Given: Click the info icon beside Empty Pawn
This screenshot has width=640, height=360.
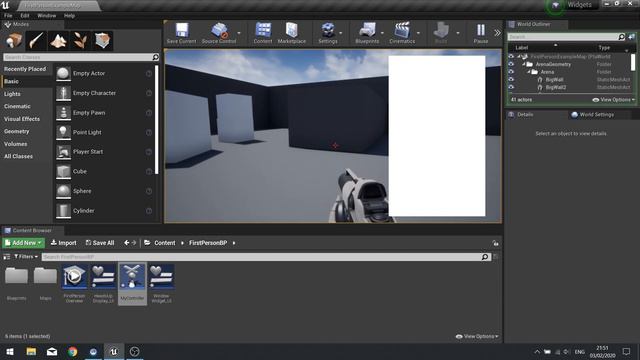Looking at the screenshot, I should 149,113.
